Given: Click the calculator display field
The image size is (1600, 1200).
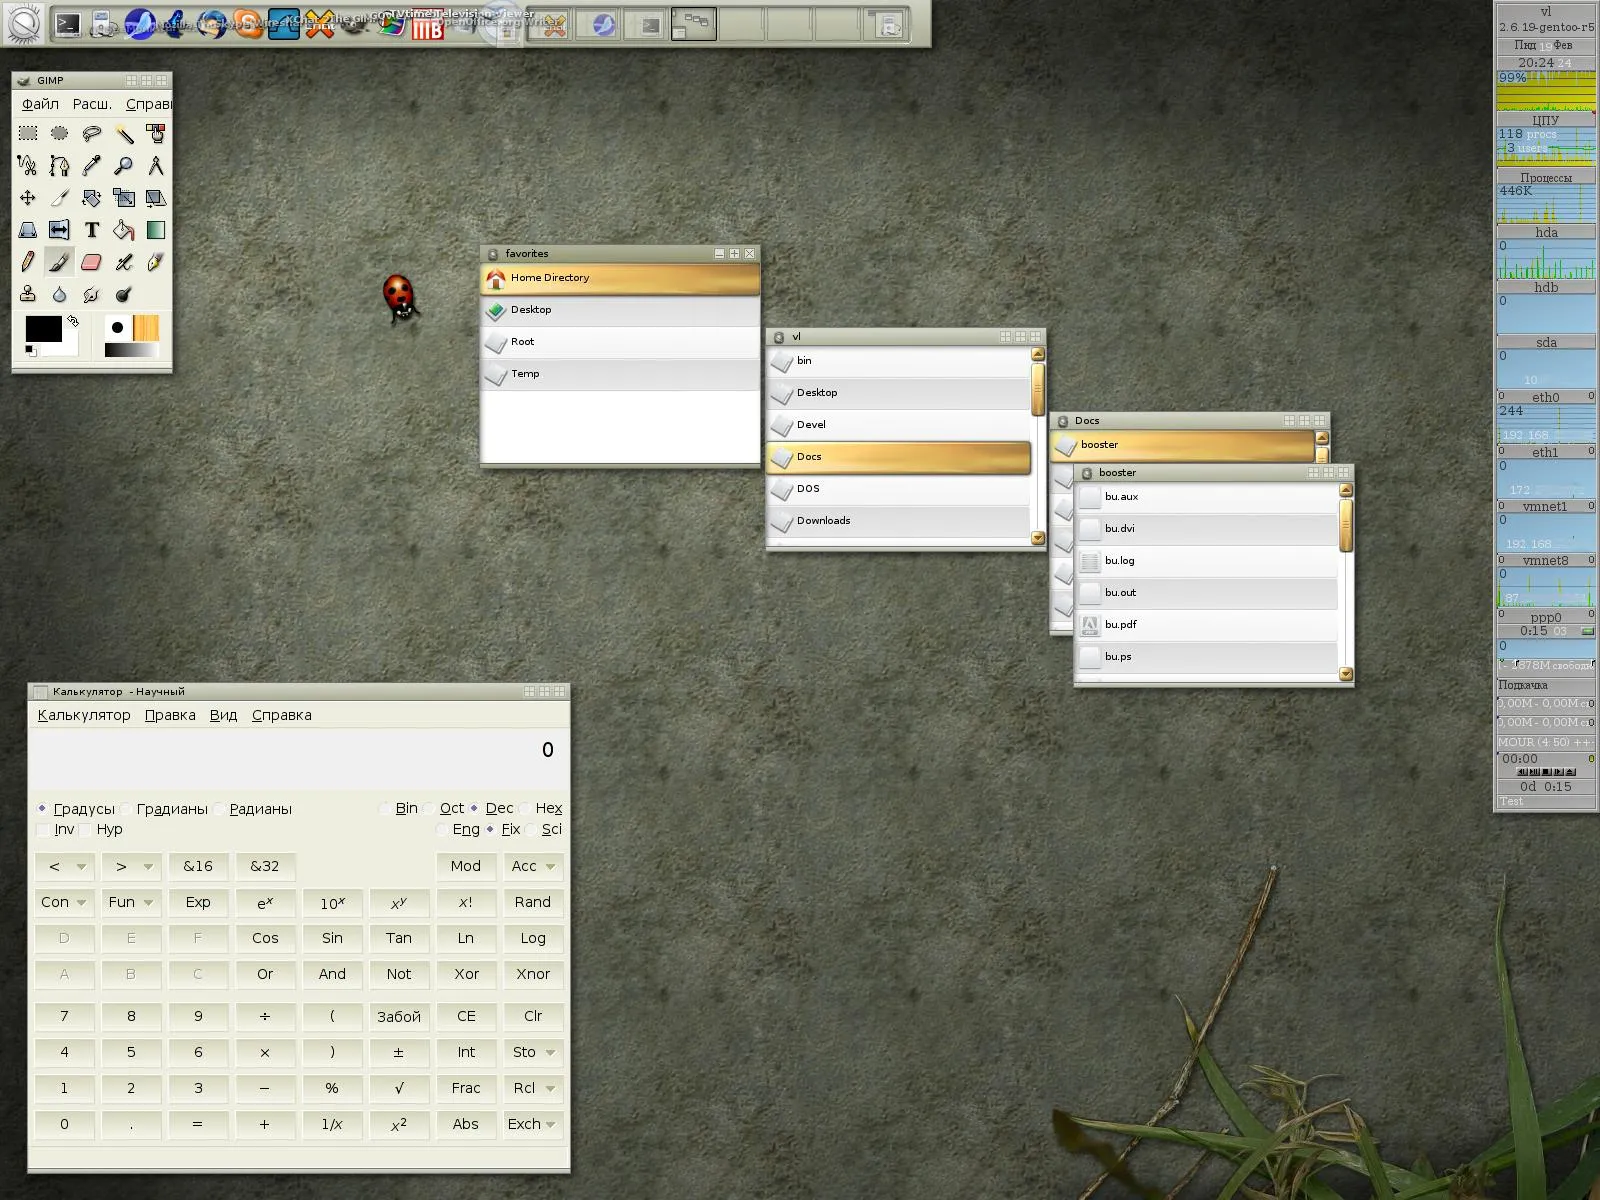Looking at the screenshot, I should pos(298,759).
